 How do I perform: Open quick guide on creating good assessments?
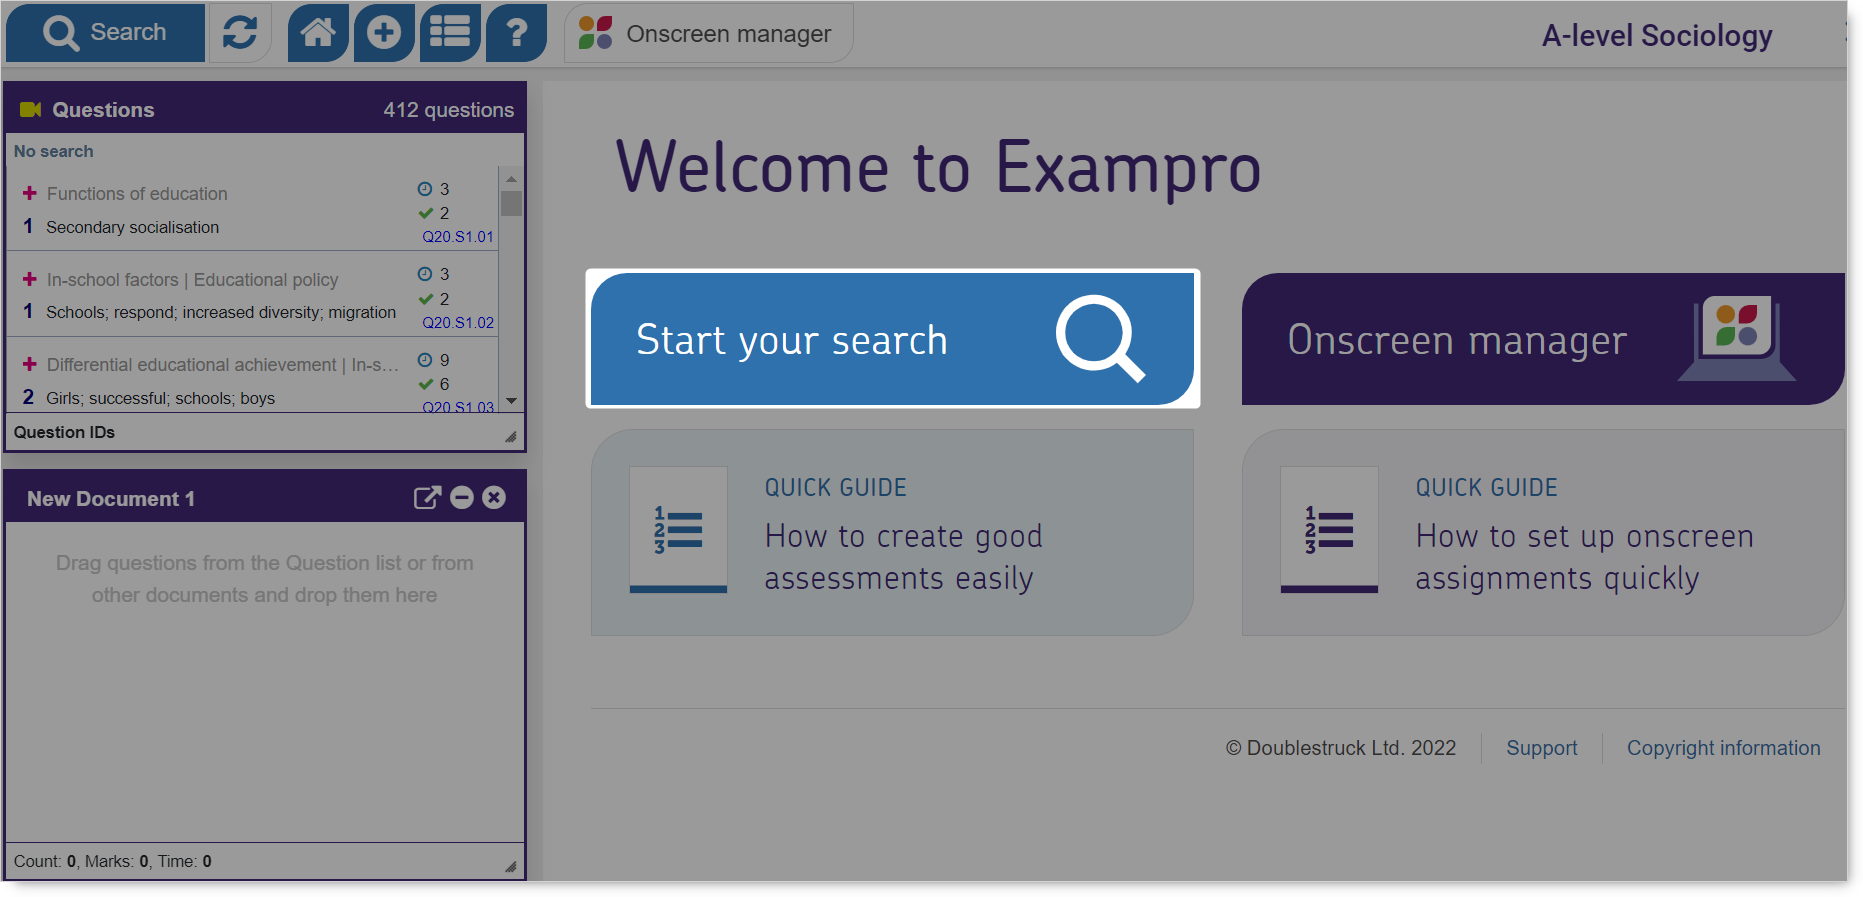pos(892,533)
